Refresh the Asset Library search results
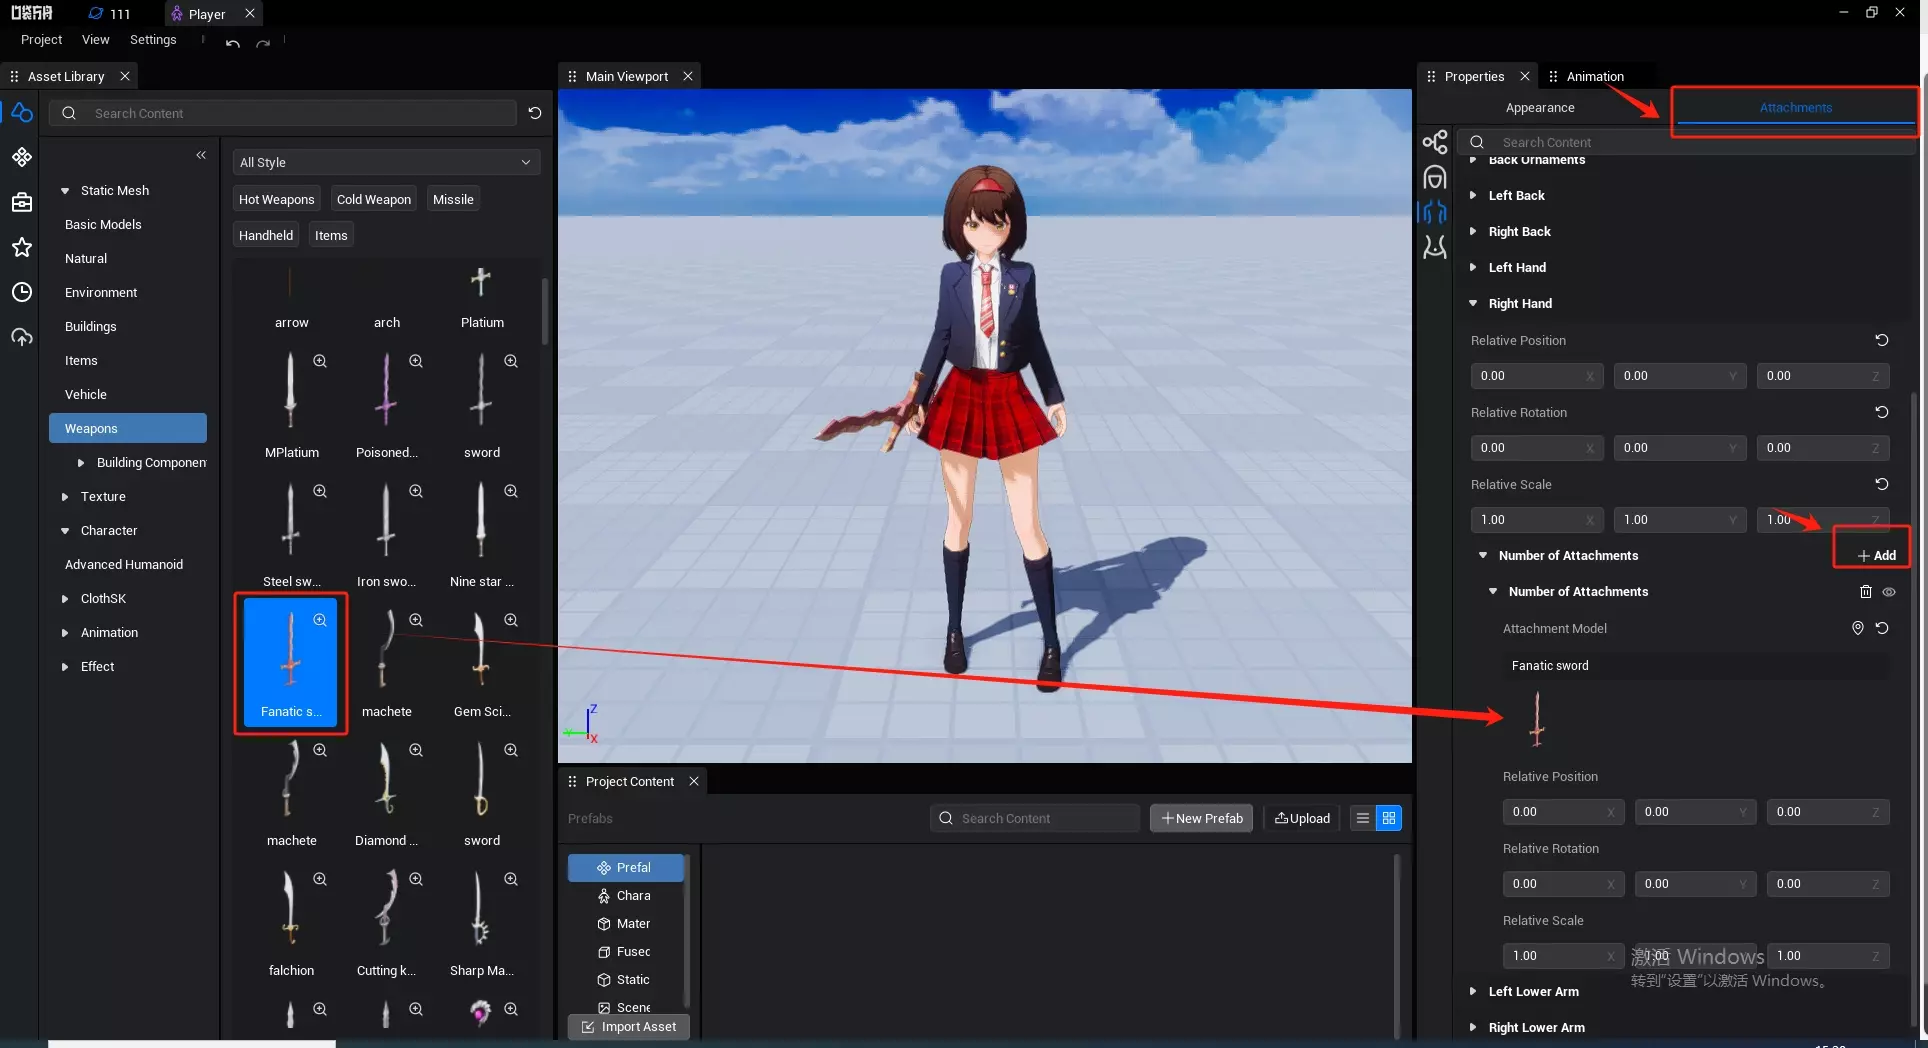The width and height of the screenshot is (1928, 1048). click(535, 113)
